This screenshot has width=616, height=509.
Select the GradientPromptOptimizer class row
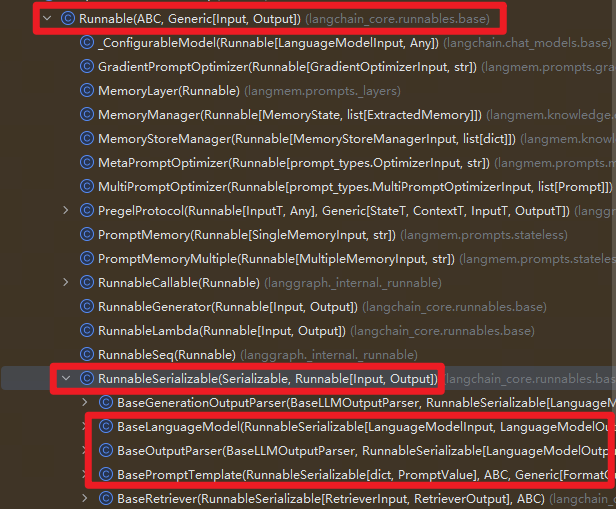click(x=308, y=66)
